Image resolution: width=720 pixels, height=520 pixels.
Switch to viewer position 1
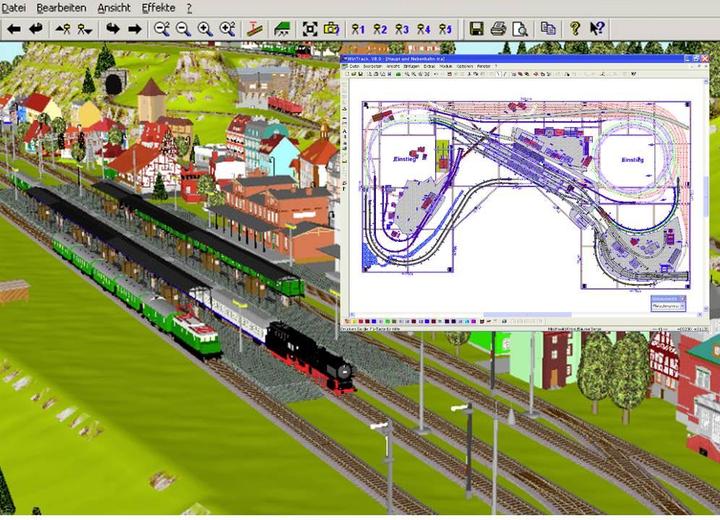pyautogui.click(x=358, y=29)
